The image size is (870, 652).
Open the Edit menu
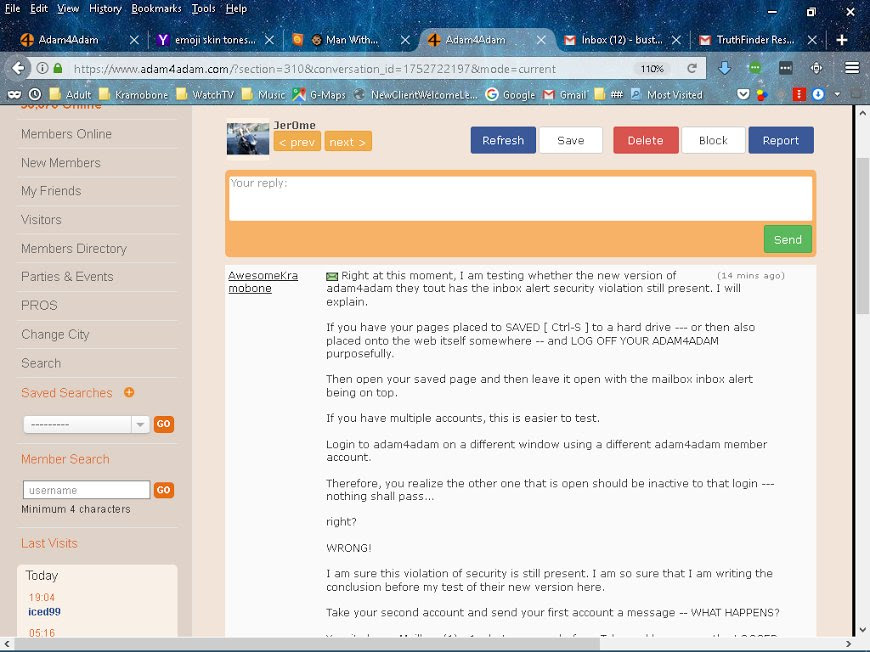point(39,9)
